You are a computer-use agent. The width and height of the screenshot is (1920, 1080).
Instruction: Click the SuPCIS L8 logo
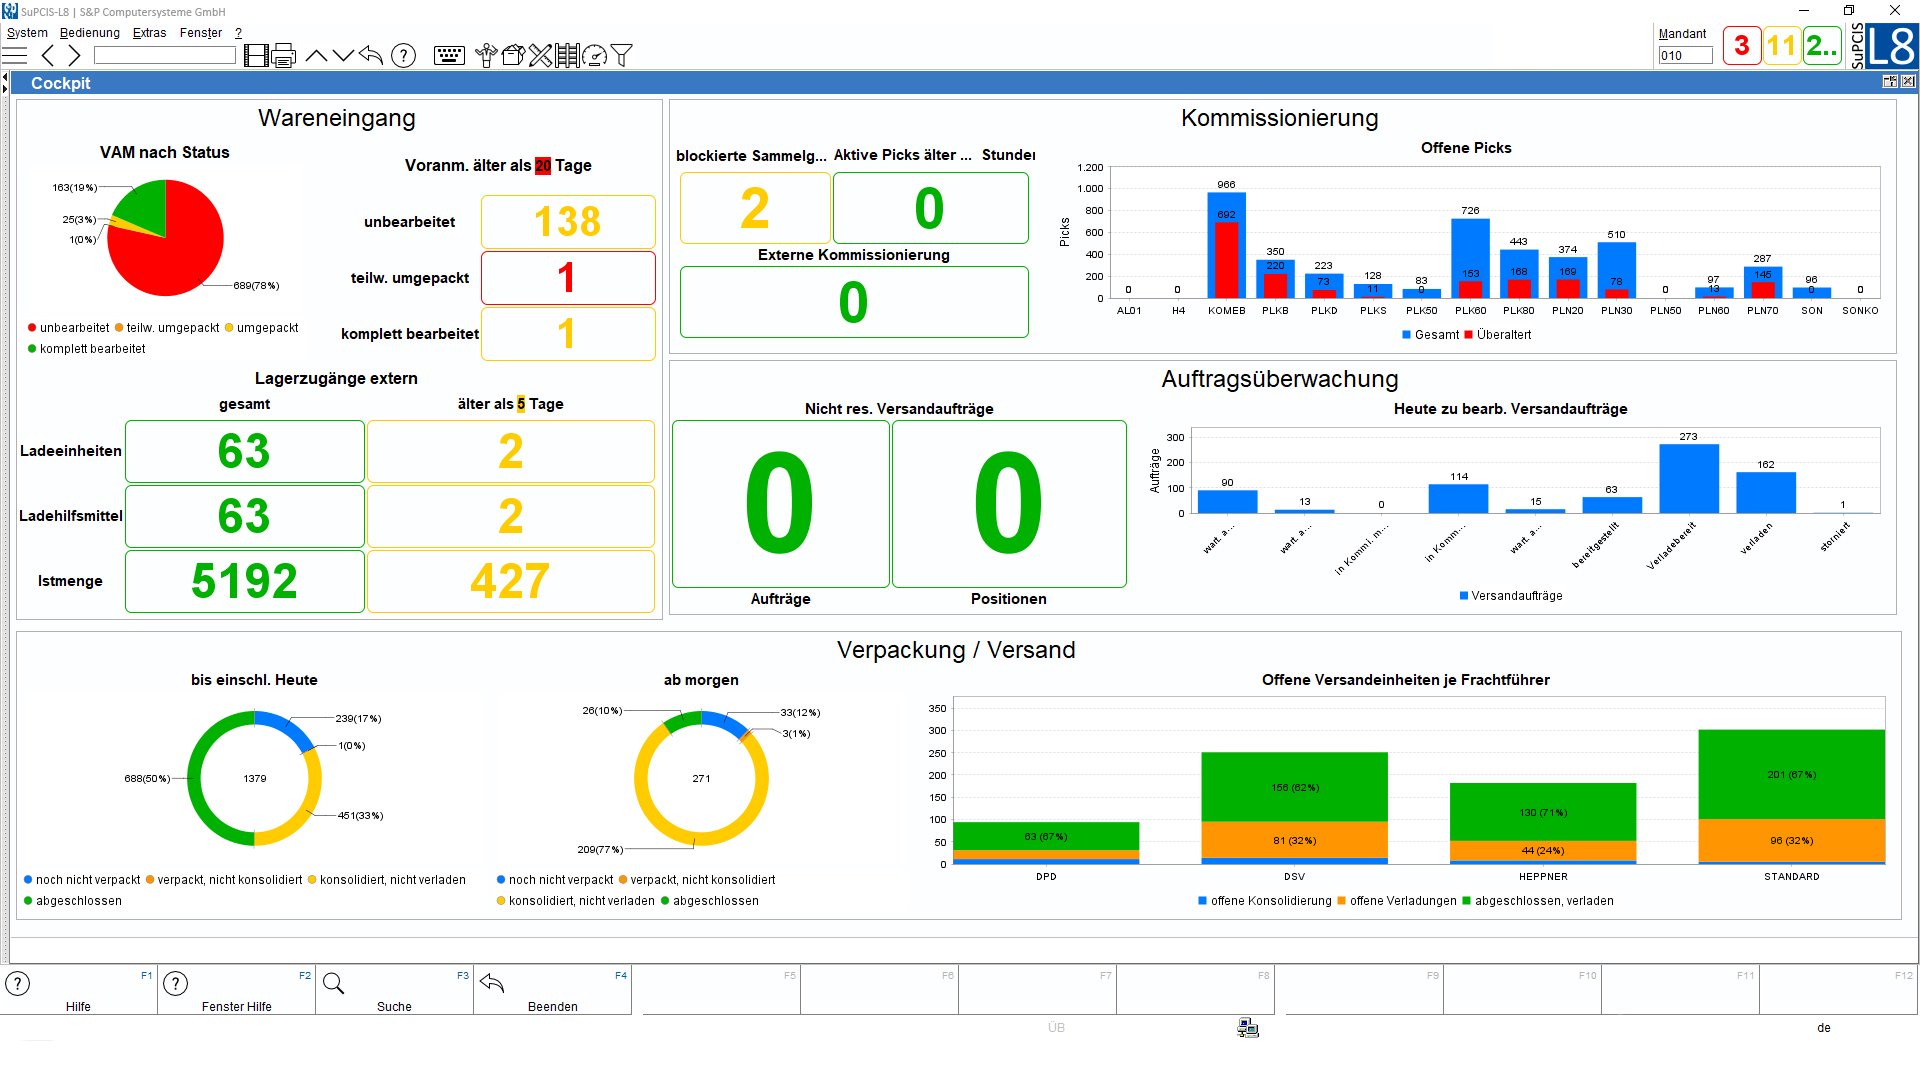[1883, 46]
